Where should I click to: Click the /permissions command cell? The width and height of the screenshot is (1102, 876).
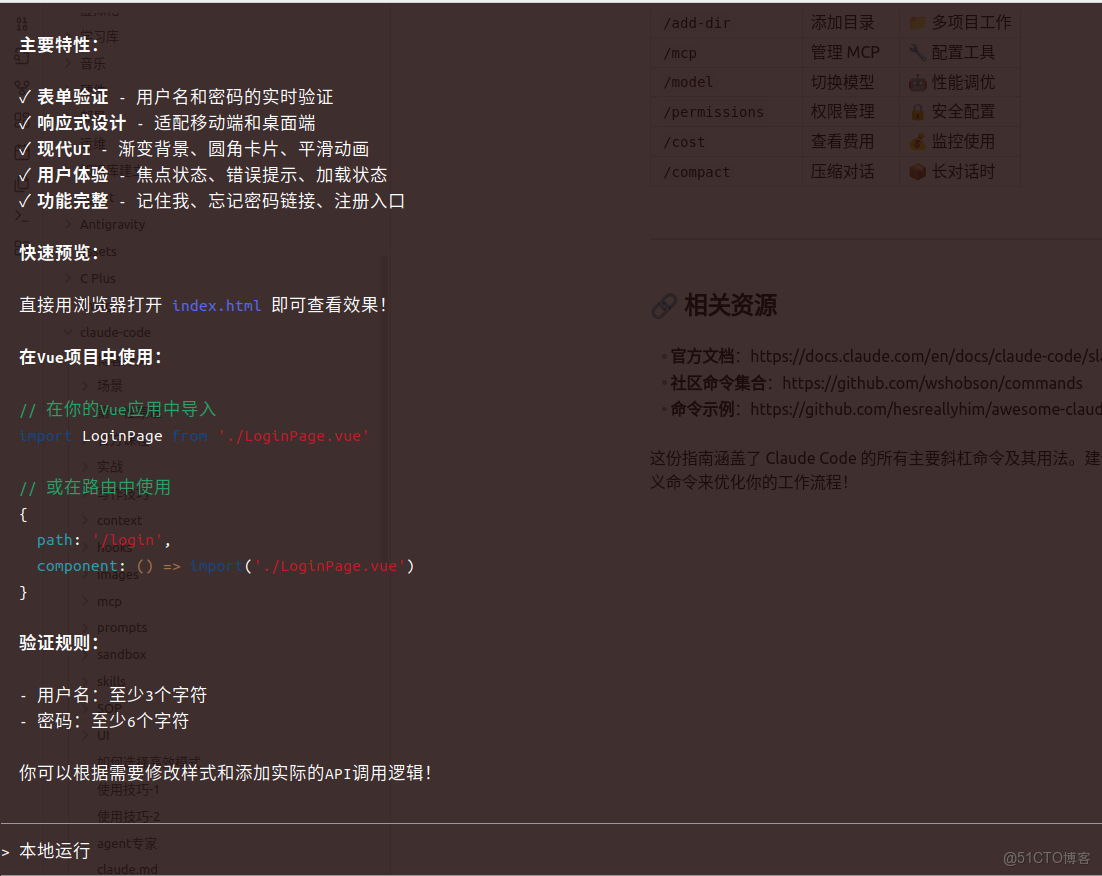726,112
